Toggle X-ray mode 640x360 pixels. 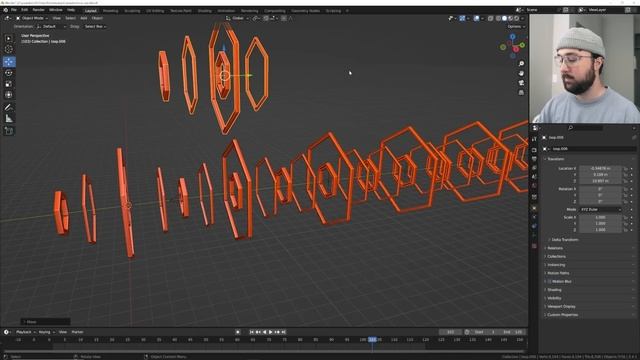pyautogui.click(x=490, y=18)
